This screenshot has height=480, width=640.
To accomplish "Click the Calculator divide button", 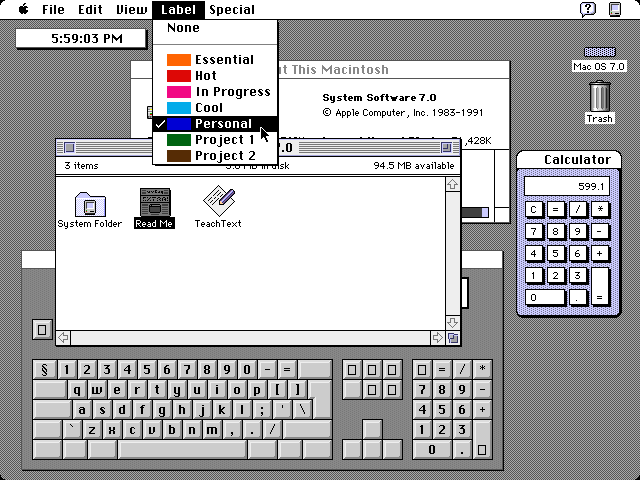I will coord(578,209).
